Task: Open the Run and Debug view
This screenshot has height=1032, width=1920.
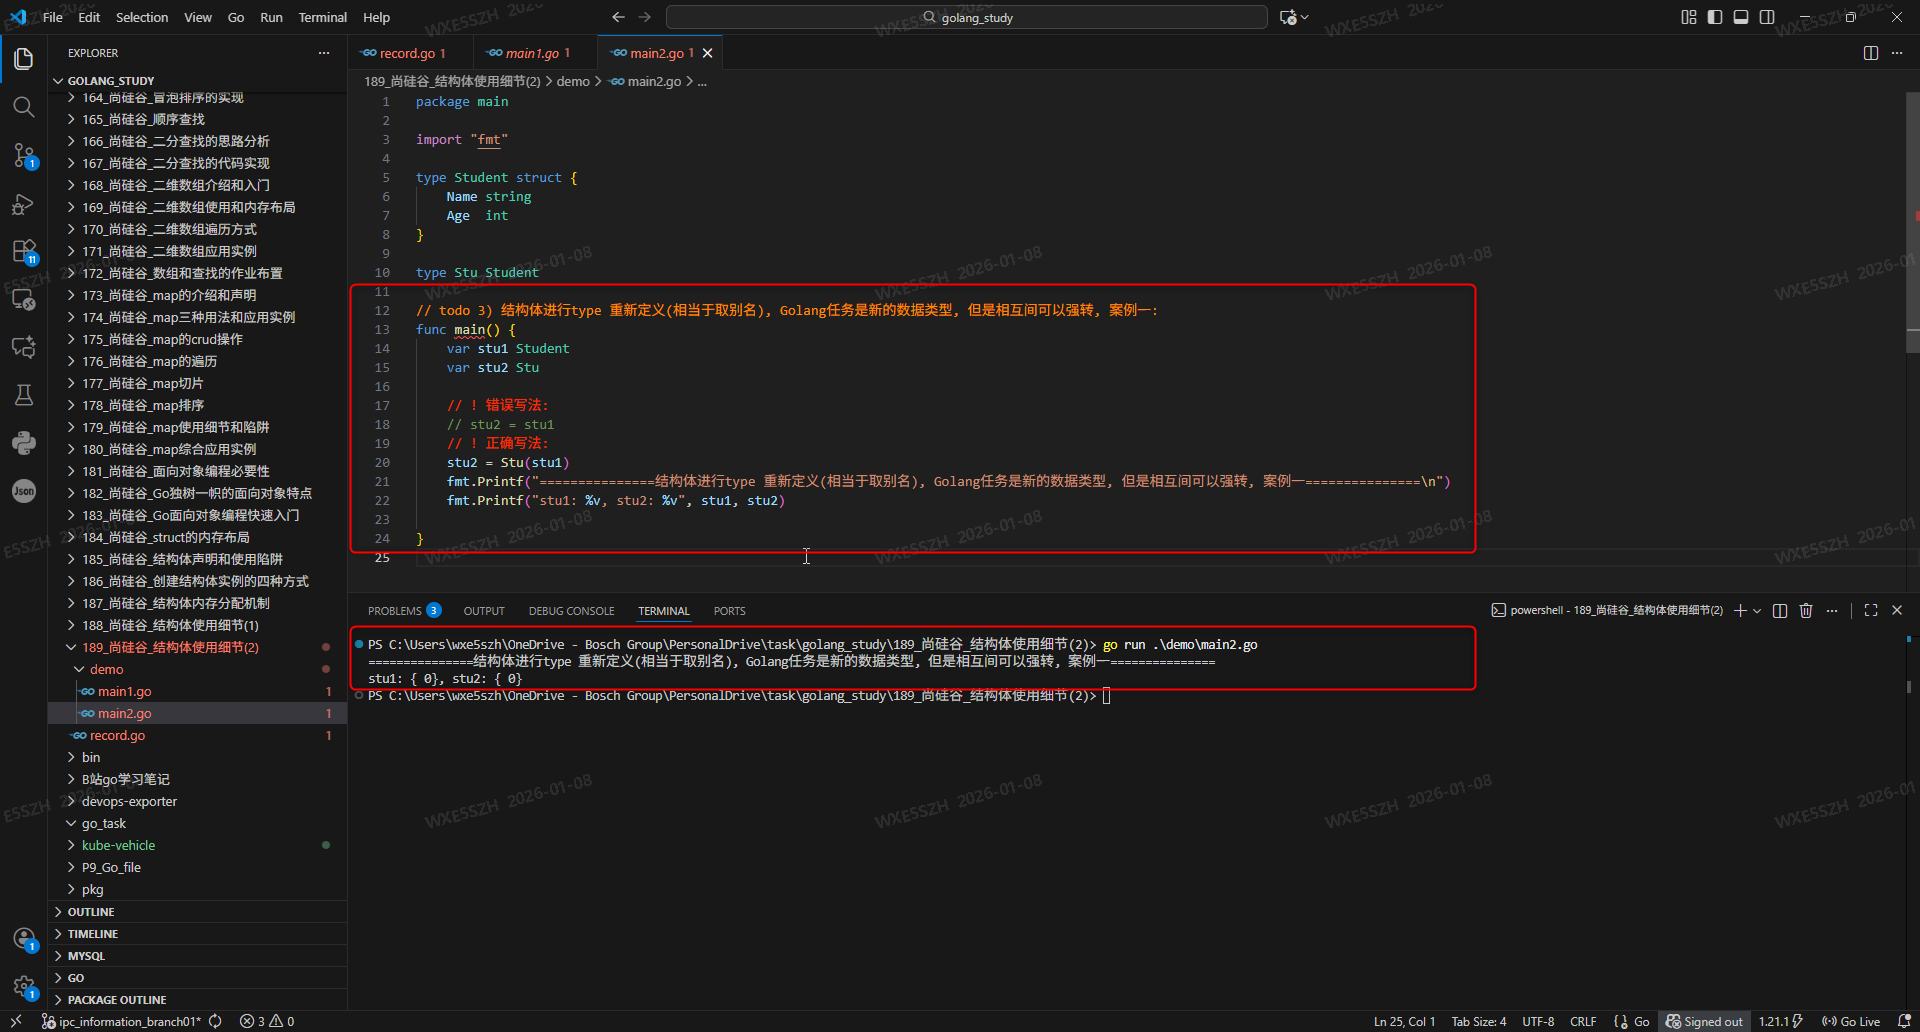Action: pos(24,204)
